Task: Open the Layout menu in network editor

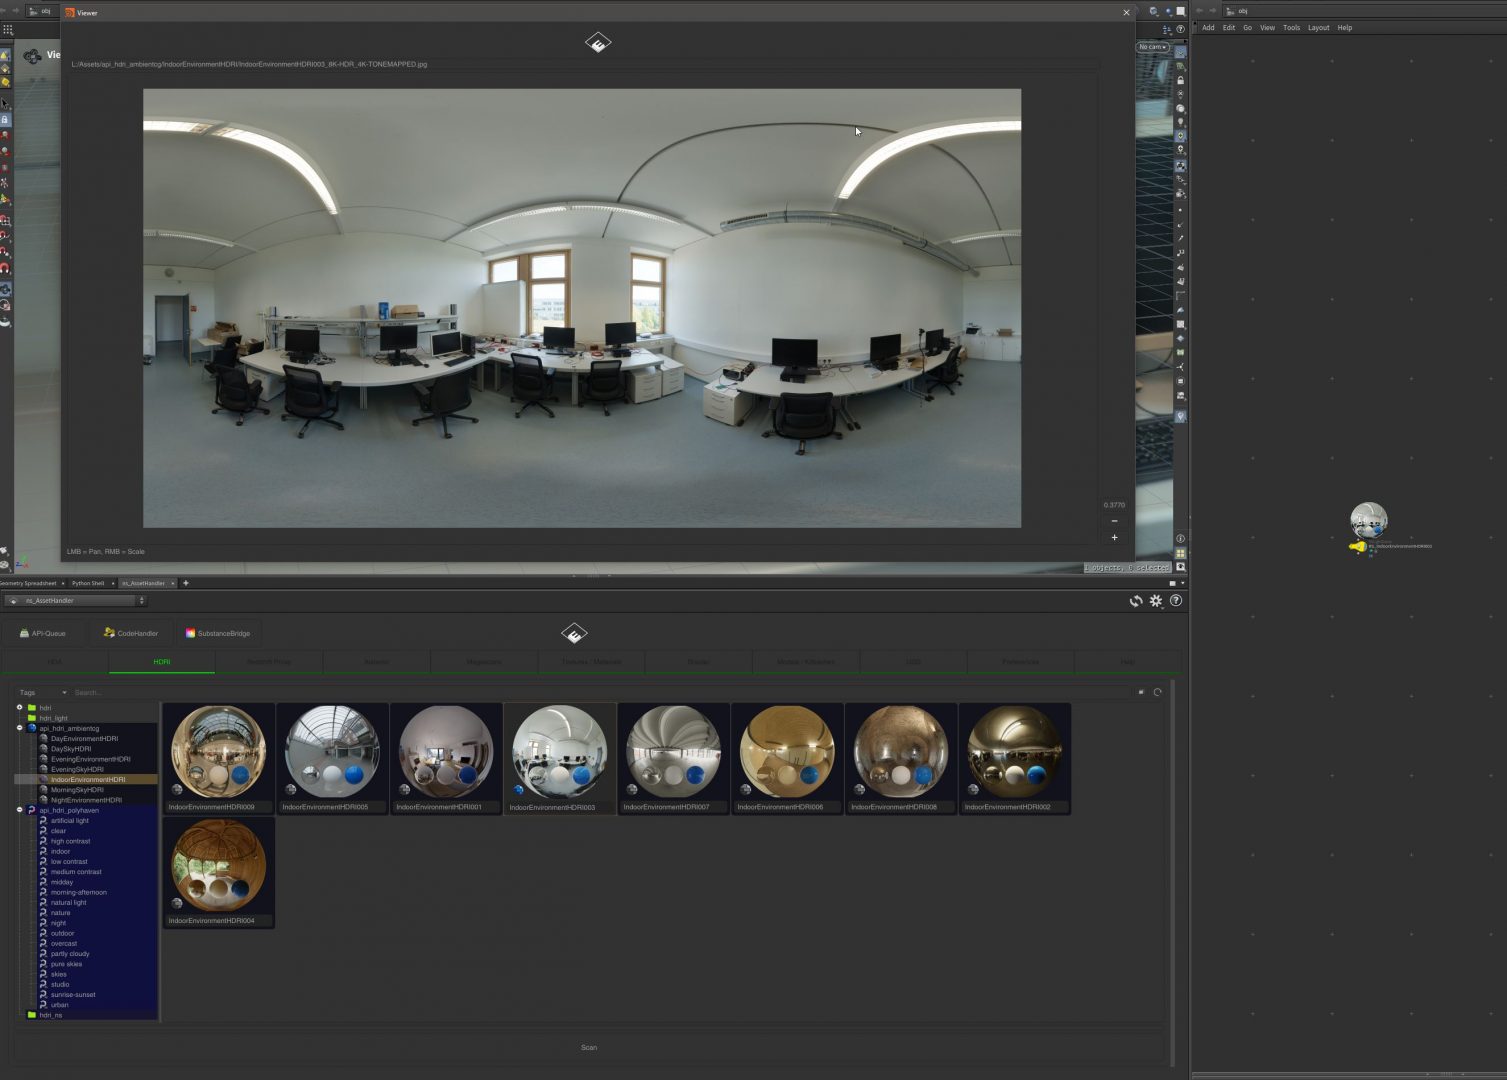Action: (1318, 28)
